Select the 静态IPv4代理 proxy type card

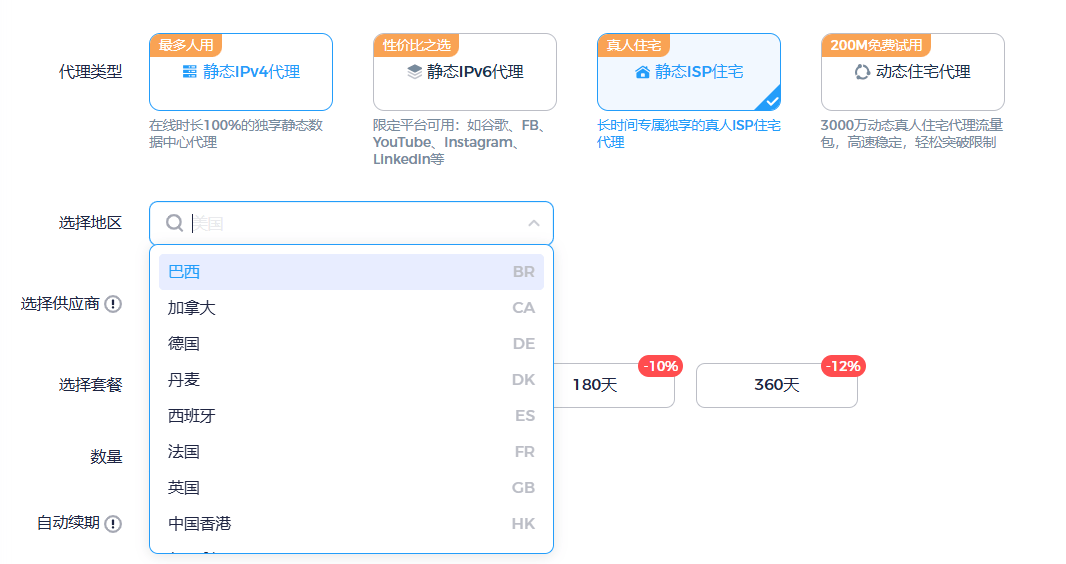[x=241, y=72]
